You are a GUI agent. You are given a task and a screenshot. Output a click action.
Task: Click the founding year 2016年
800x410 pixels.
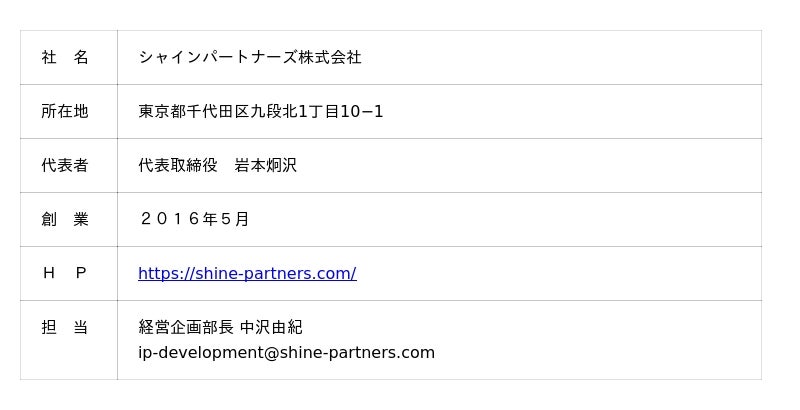pyautogui.click(x=178, y=220)
